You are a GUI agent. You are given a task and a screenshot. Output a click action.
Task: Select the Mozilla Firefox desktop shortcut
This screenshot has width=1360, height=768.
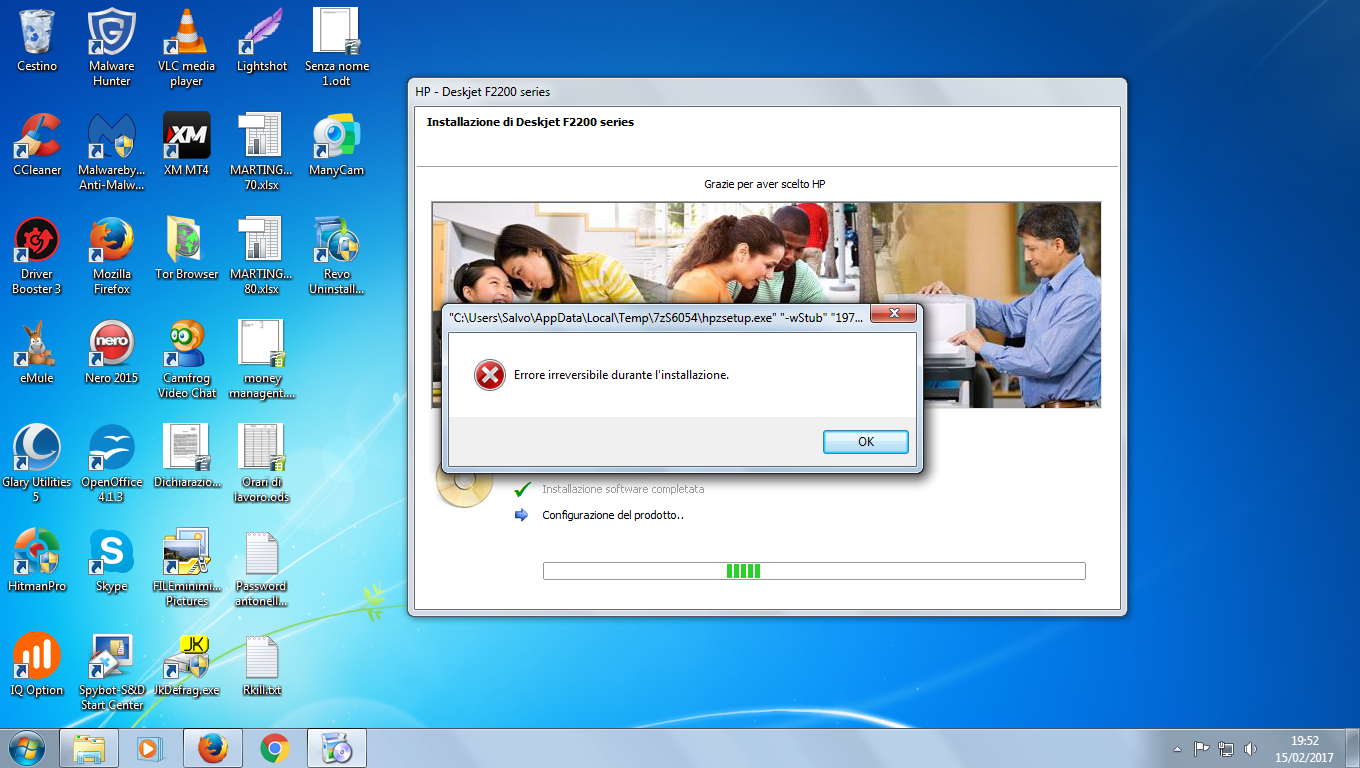[x=112, y=256]
